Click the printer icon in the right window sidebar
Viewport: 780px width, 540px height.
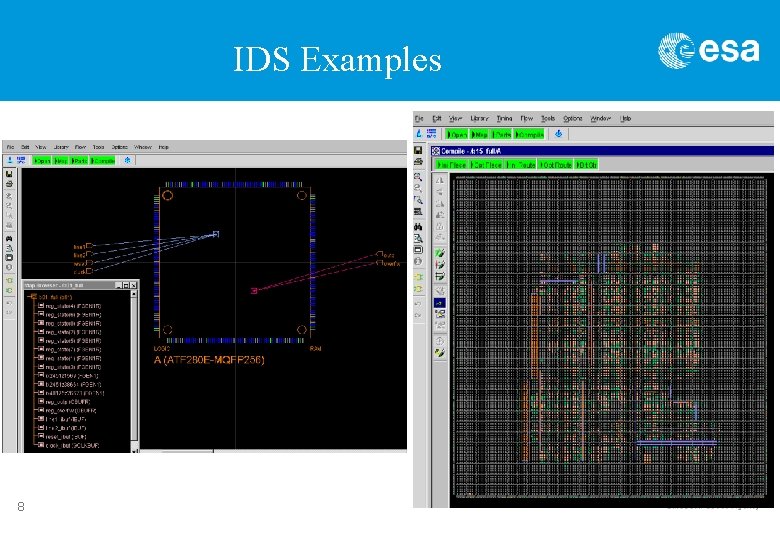(418, 162)
